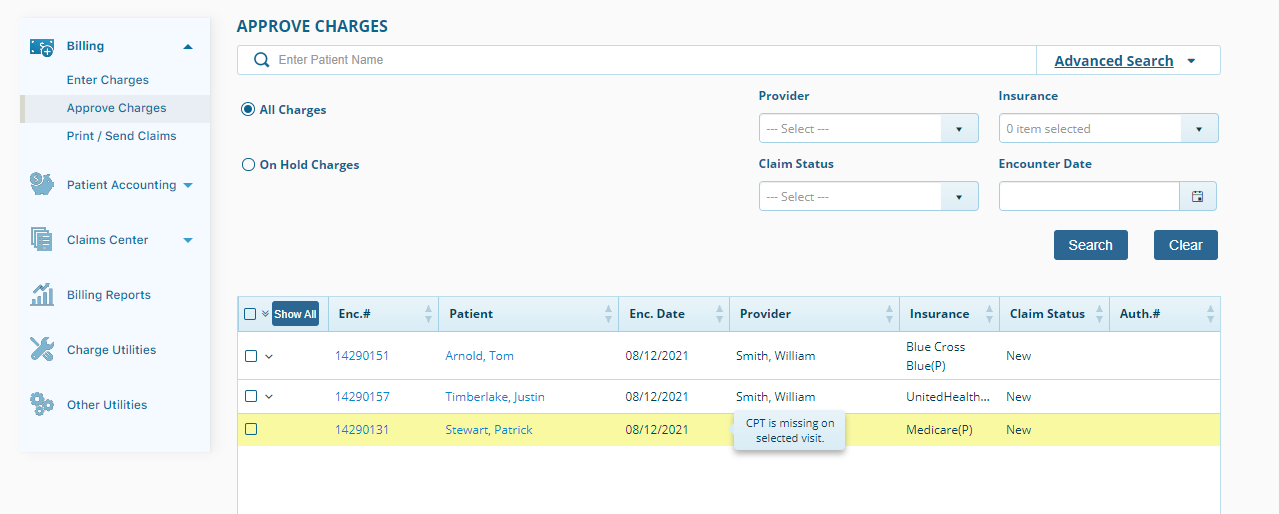Click the Search button

tap(1090, 245)
